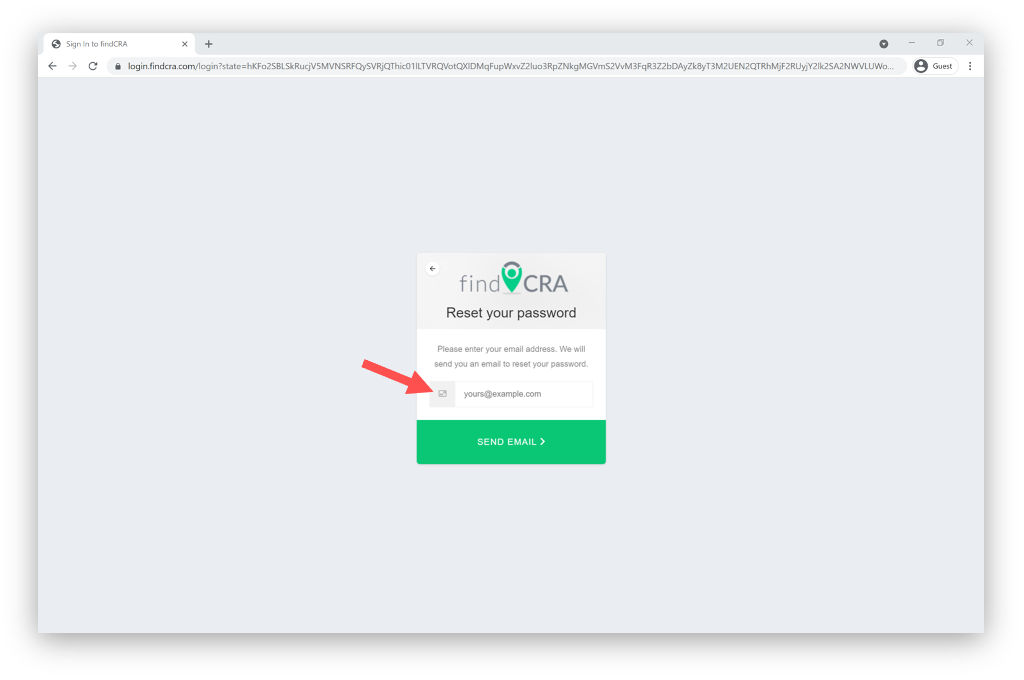
Task: Open the tab search dropdown arrow
Action: (x=884, y=44)
